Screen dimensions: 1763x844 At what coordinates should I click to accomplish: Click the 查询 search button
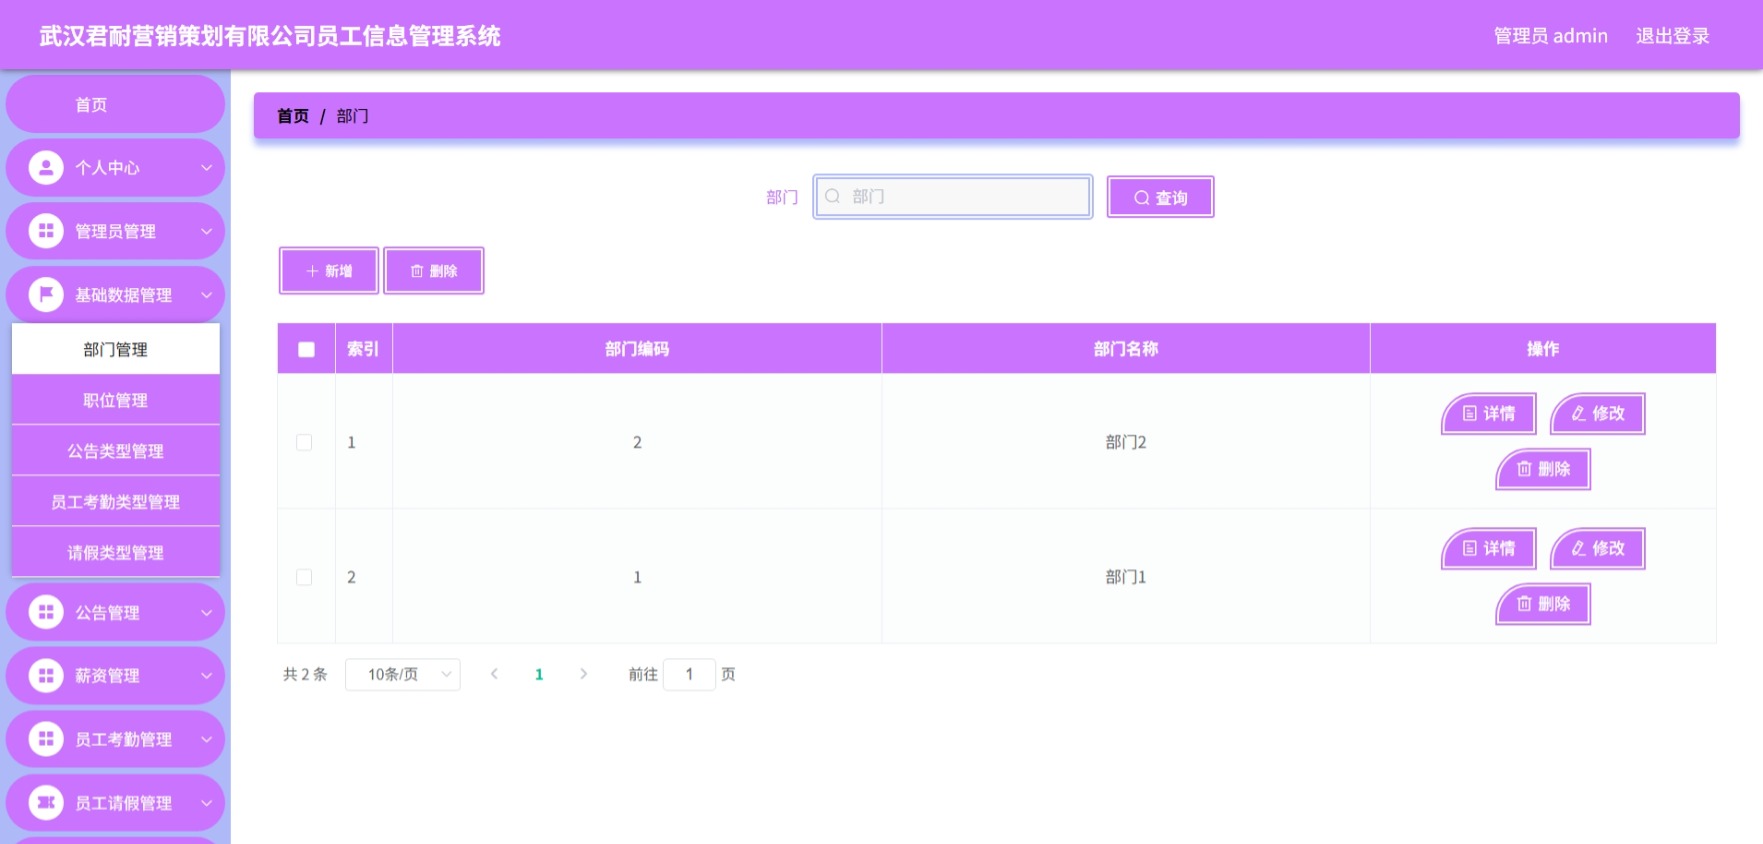(1160, 197)
